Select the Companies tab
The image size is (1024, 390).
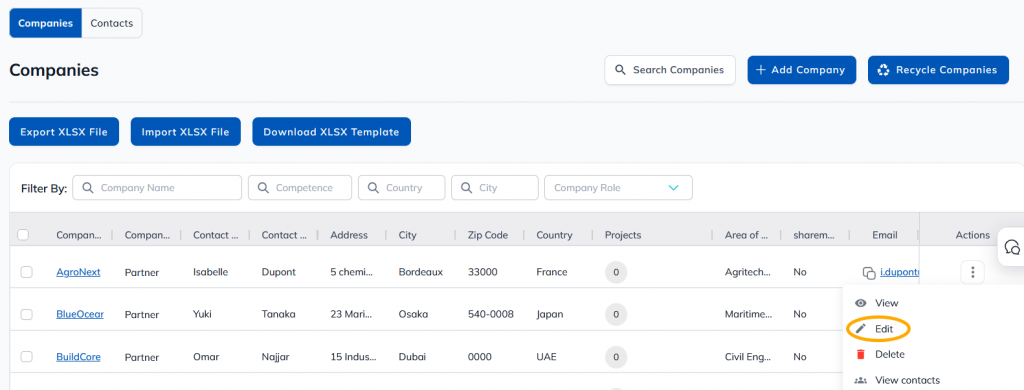pyautogui.click(x=45, y=23)
